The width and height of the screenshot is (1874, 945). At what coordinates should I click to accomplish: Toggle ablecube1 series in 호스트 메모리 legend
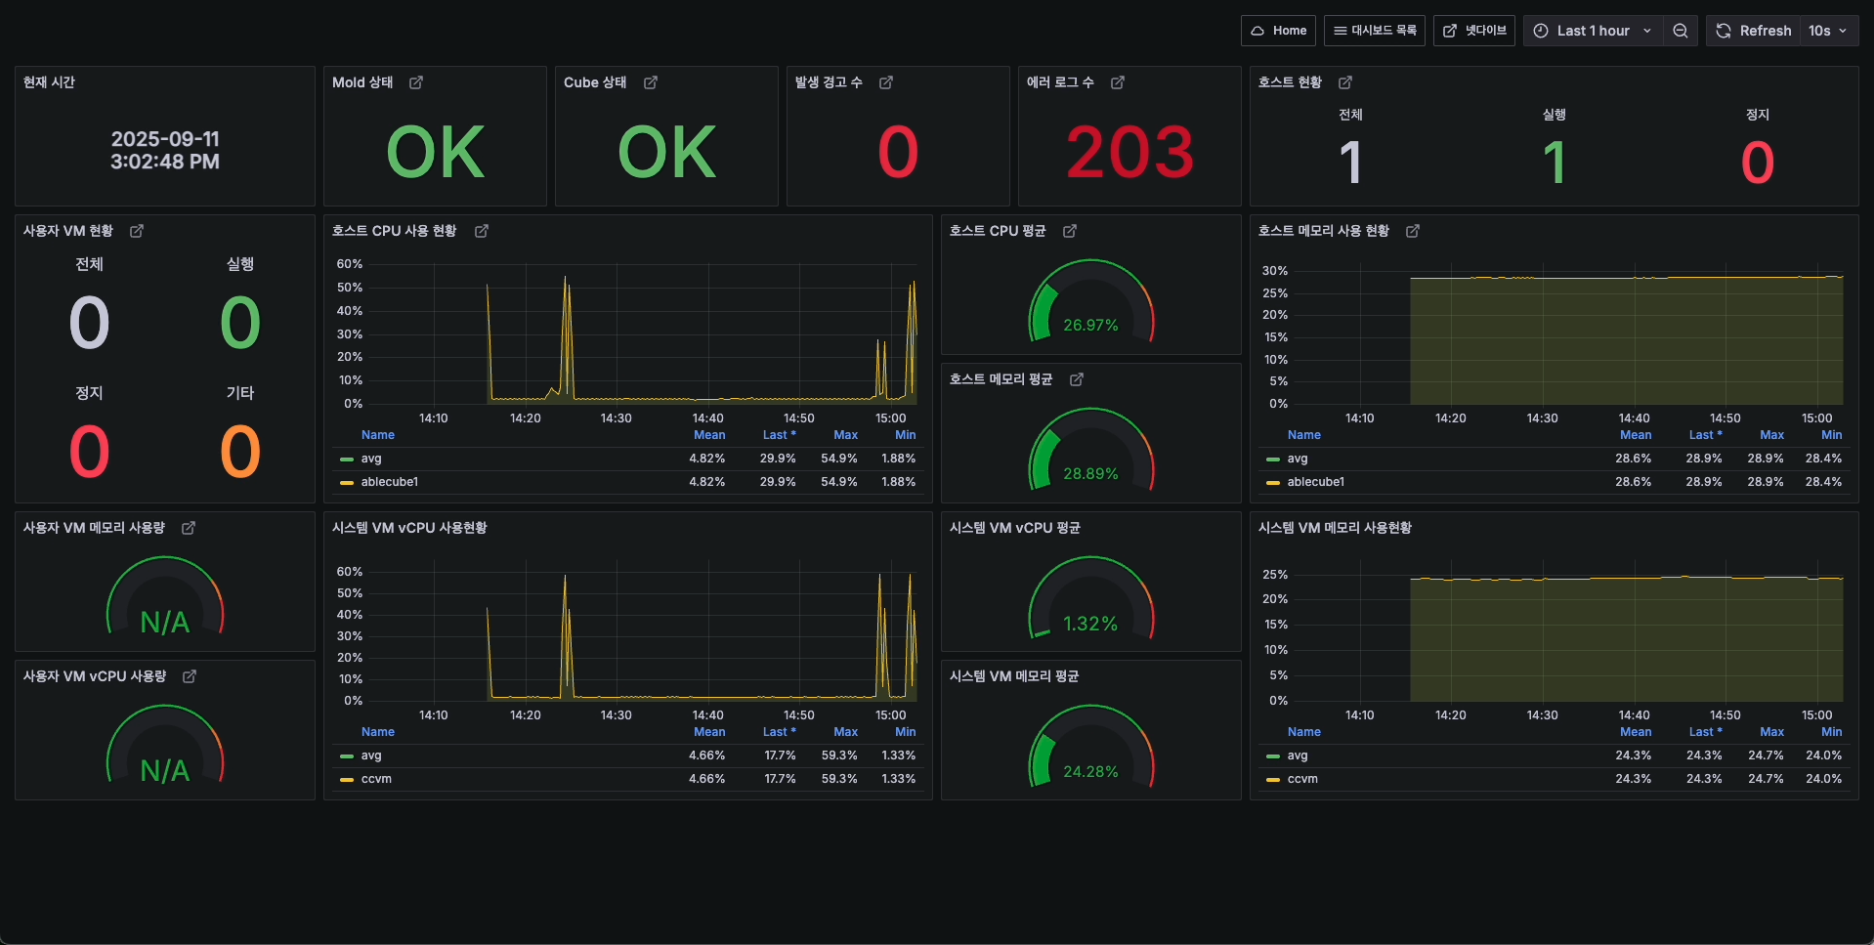coord(1315,482)
